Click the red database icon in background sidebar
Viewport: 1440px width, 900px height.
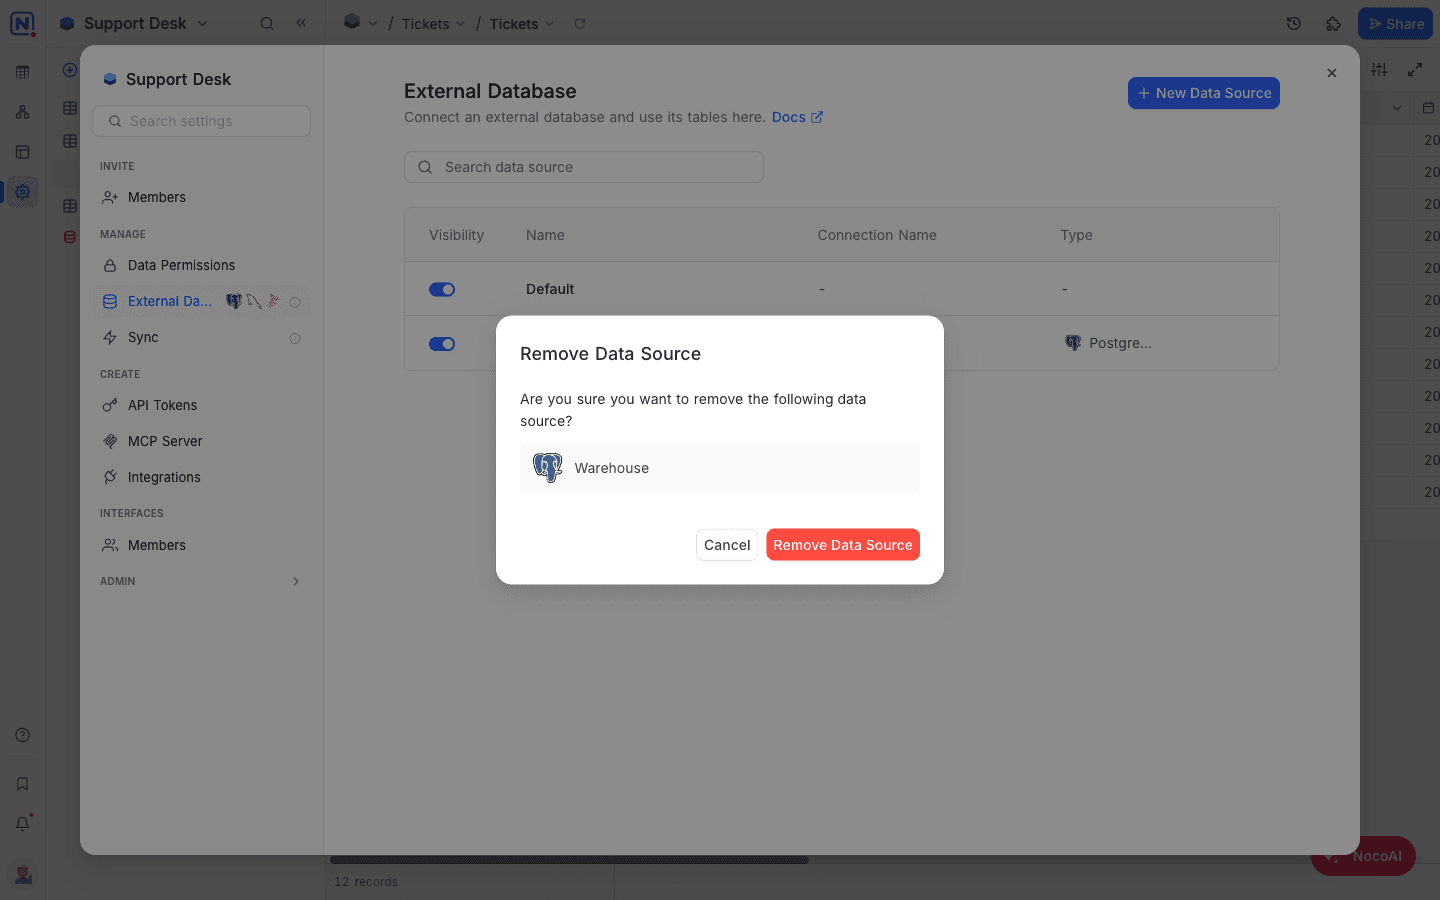coord(70,237)
